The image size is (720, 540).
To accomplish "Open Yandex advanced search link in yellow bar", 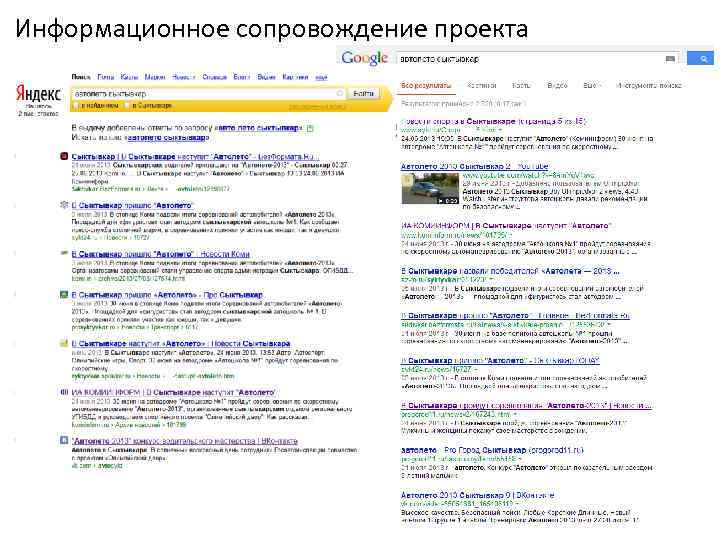I will [317, 107].
